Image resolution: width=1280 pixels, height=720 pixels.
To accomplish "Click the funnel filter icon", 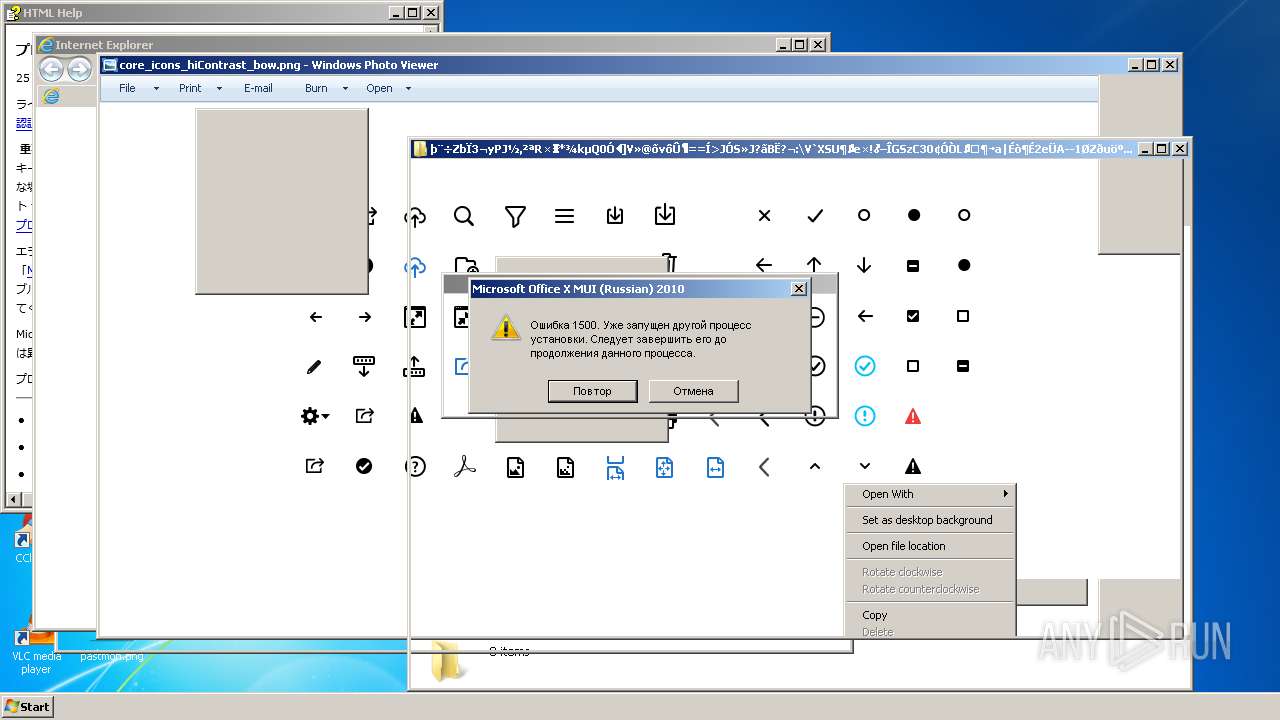I will 515,216.
